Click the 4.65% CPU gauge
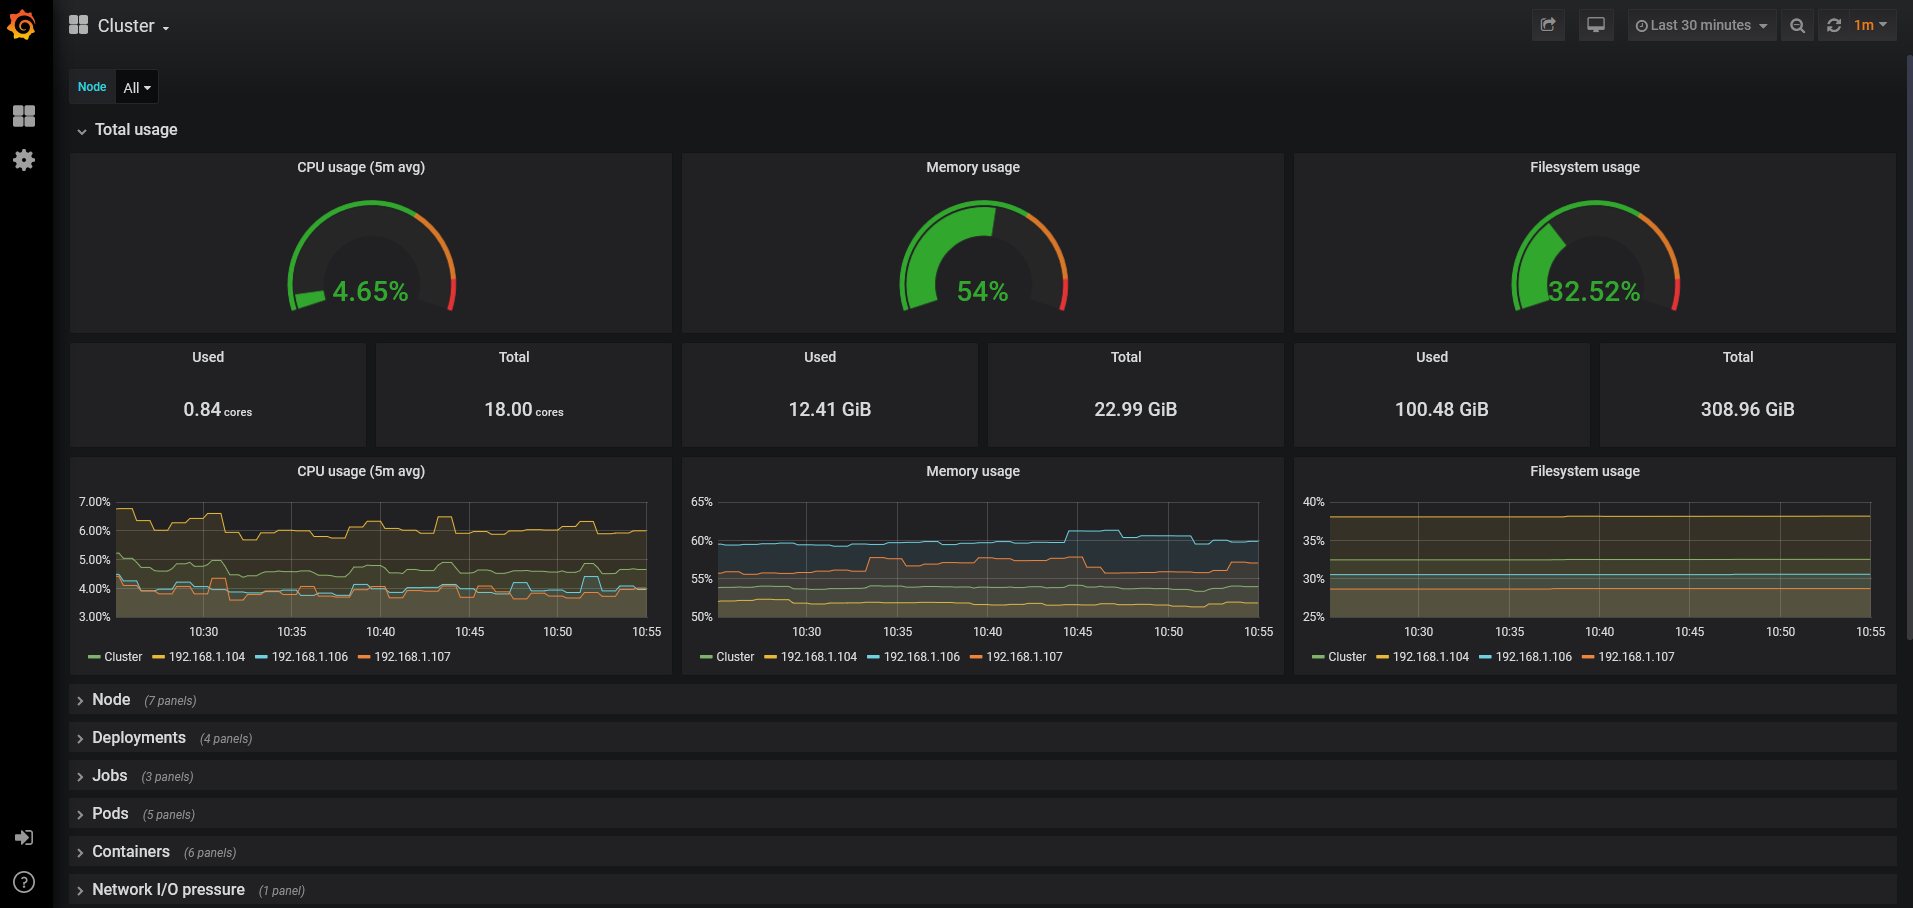 coord(371,256)
